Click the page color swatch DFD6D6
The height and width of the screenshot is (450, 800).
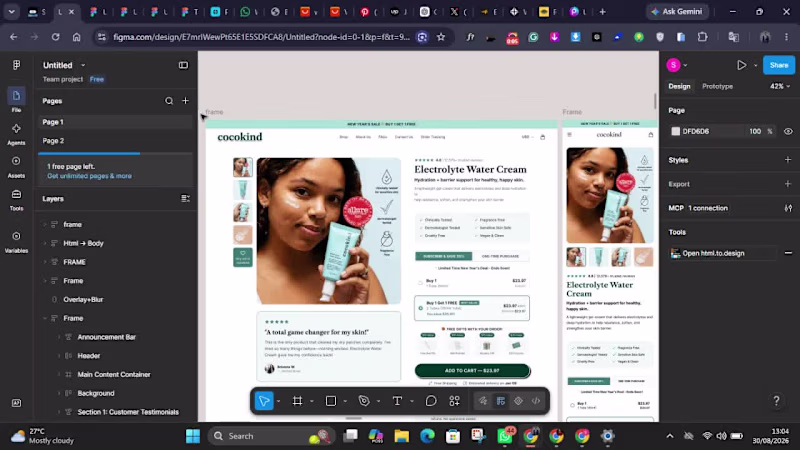[676, 131]
